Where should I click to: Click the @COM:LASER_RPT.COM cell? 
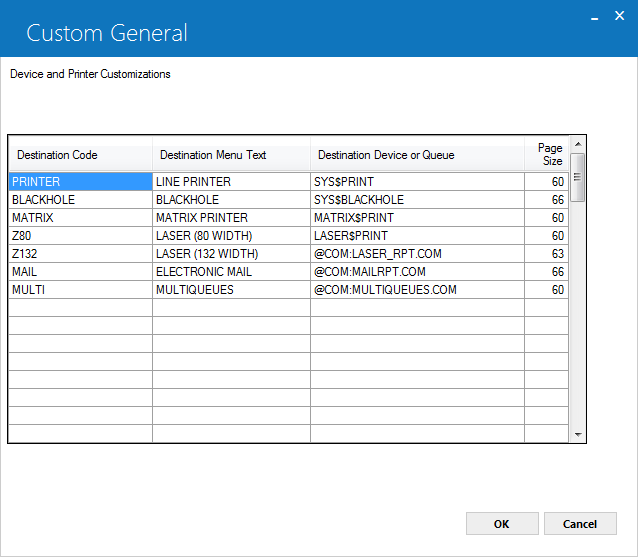(x=417, y=253)
